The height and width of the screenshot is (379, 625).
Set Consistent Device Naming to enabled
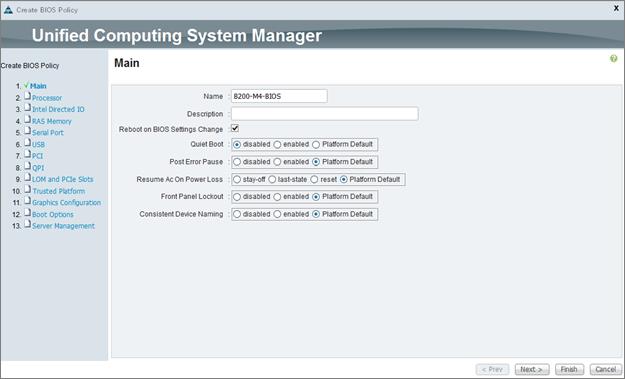click(277, 214)
